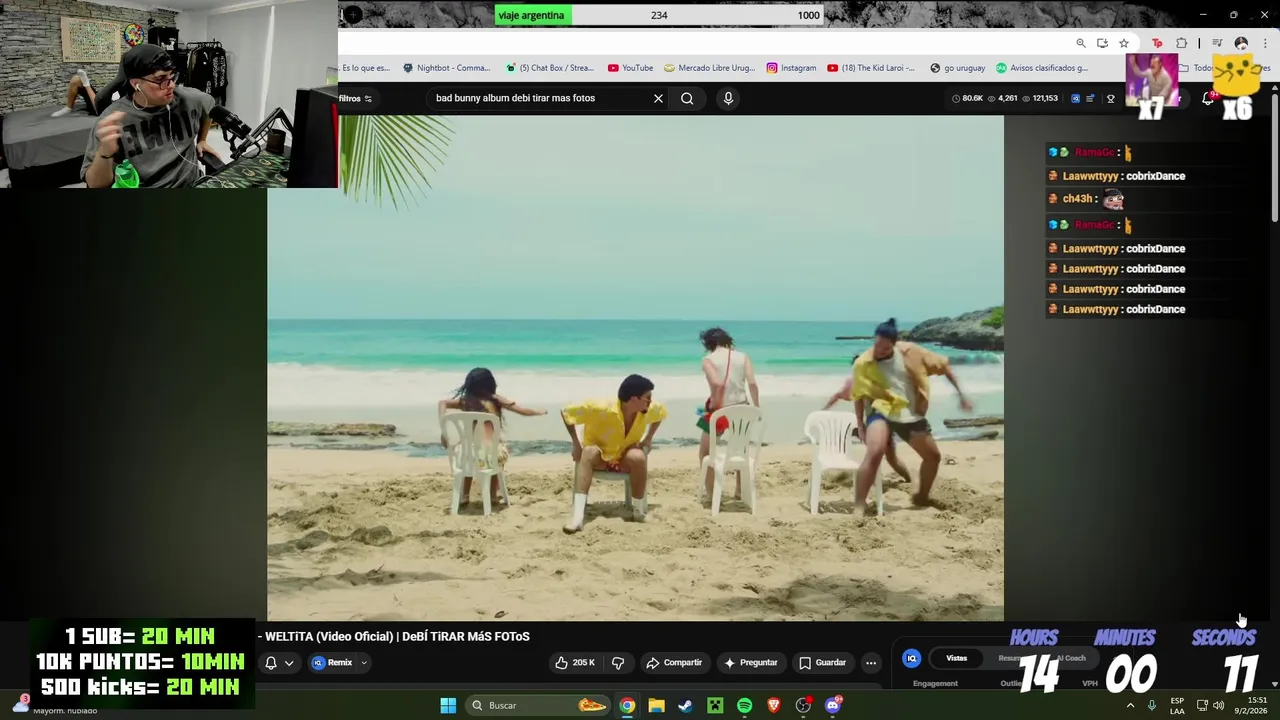This screenshot has width=1280, height=720.
Task: Select the Vistas tab in the IQ panel
Action: pos(957,658)
